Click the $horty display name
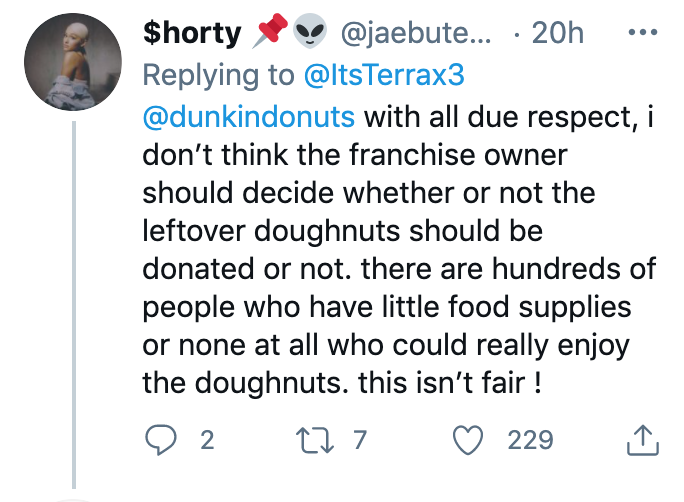Image resolution: width=684 pixels, height=502 pixels. click(x=194, y=34)
